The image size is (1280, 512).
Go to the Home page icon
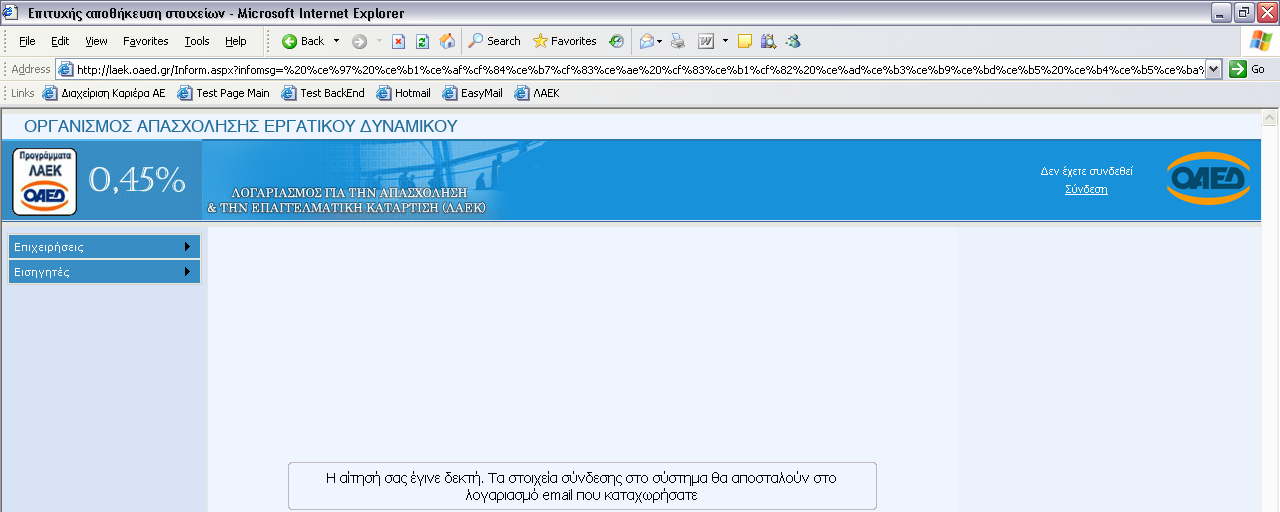pos(447,41)
